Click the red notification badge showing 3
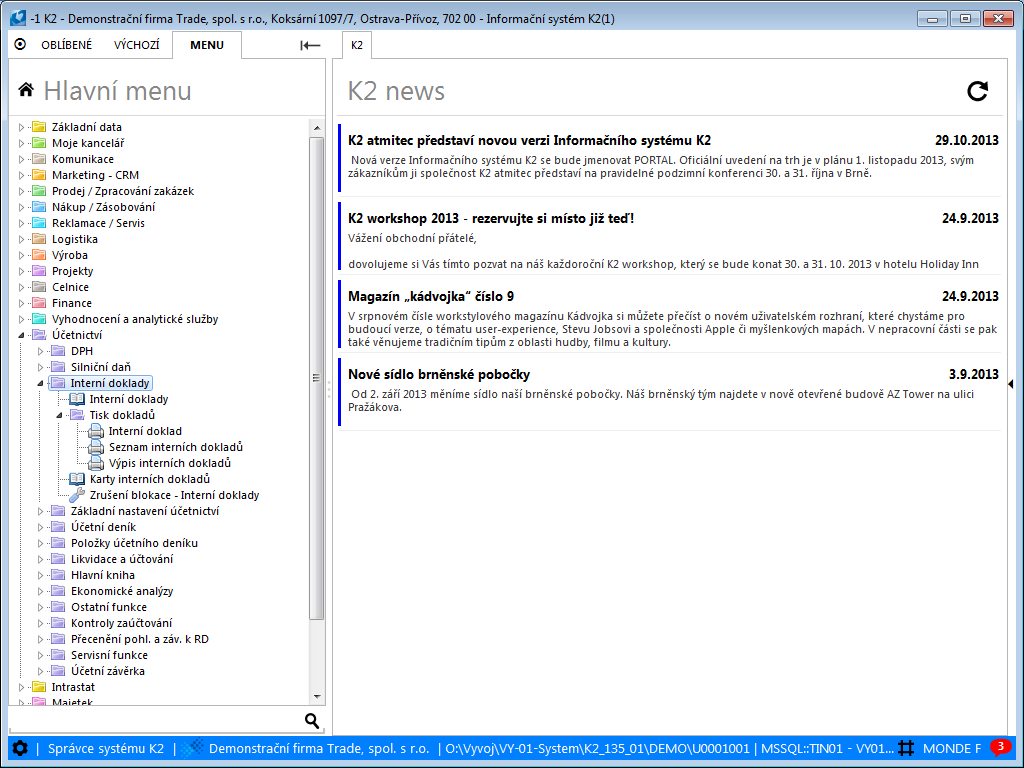Image resolution: width=1024 pixels, height=768 pixels. 1000,746
